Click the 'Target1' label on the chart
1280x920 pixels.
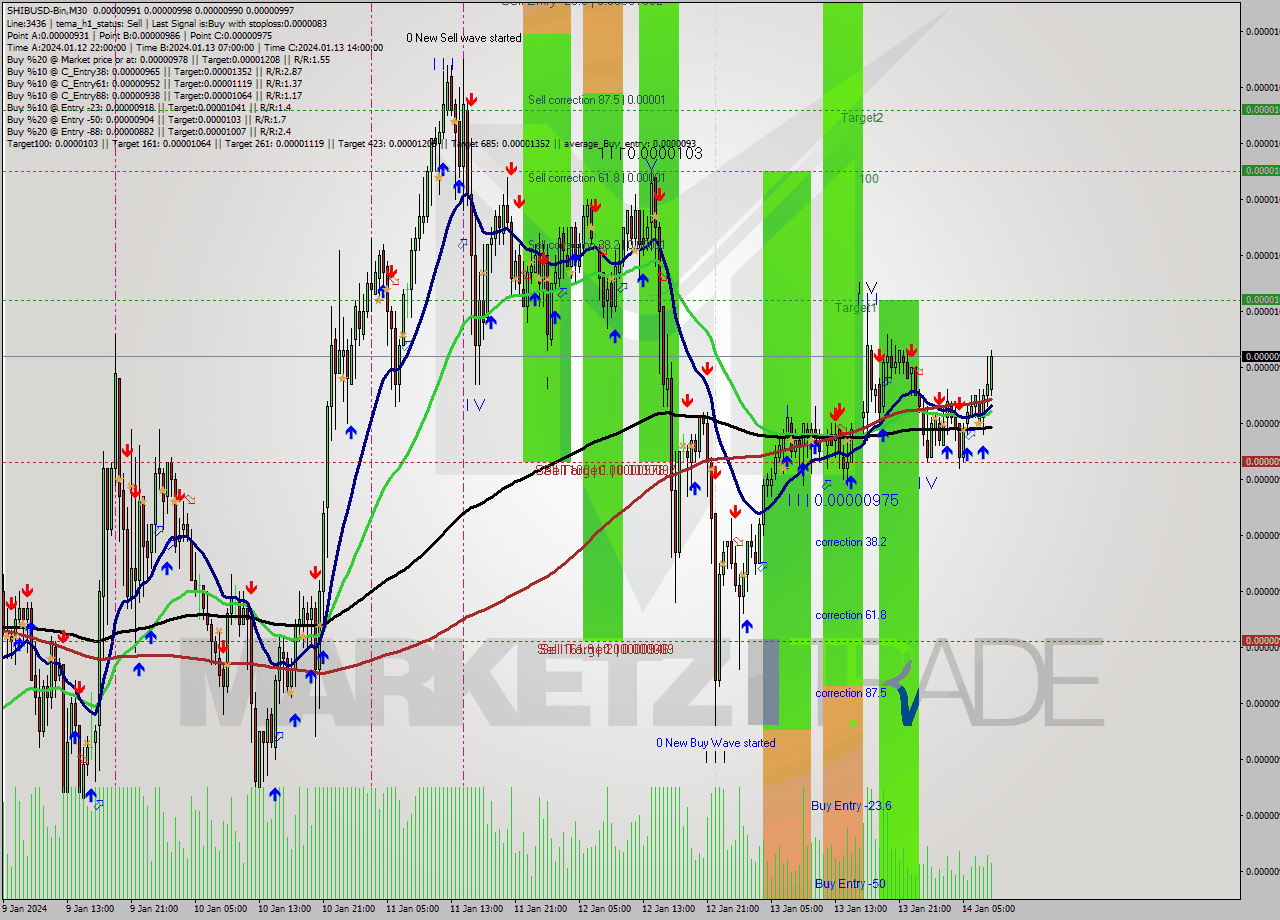click(x=856, y=307)
